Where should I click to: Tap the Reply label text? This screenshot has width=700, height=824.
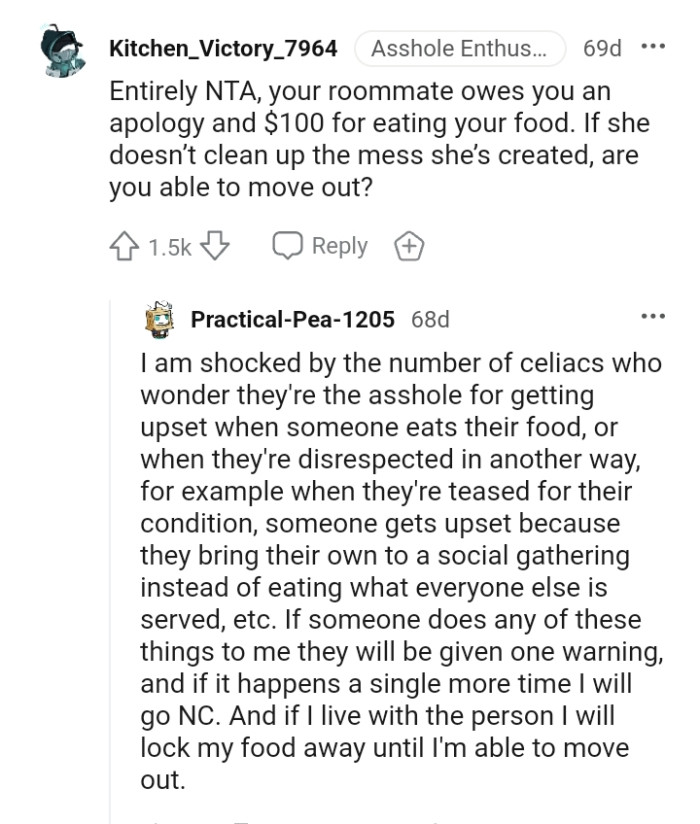tap(340, 245)
